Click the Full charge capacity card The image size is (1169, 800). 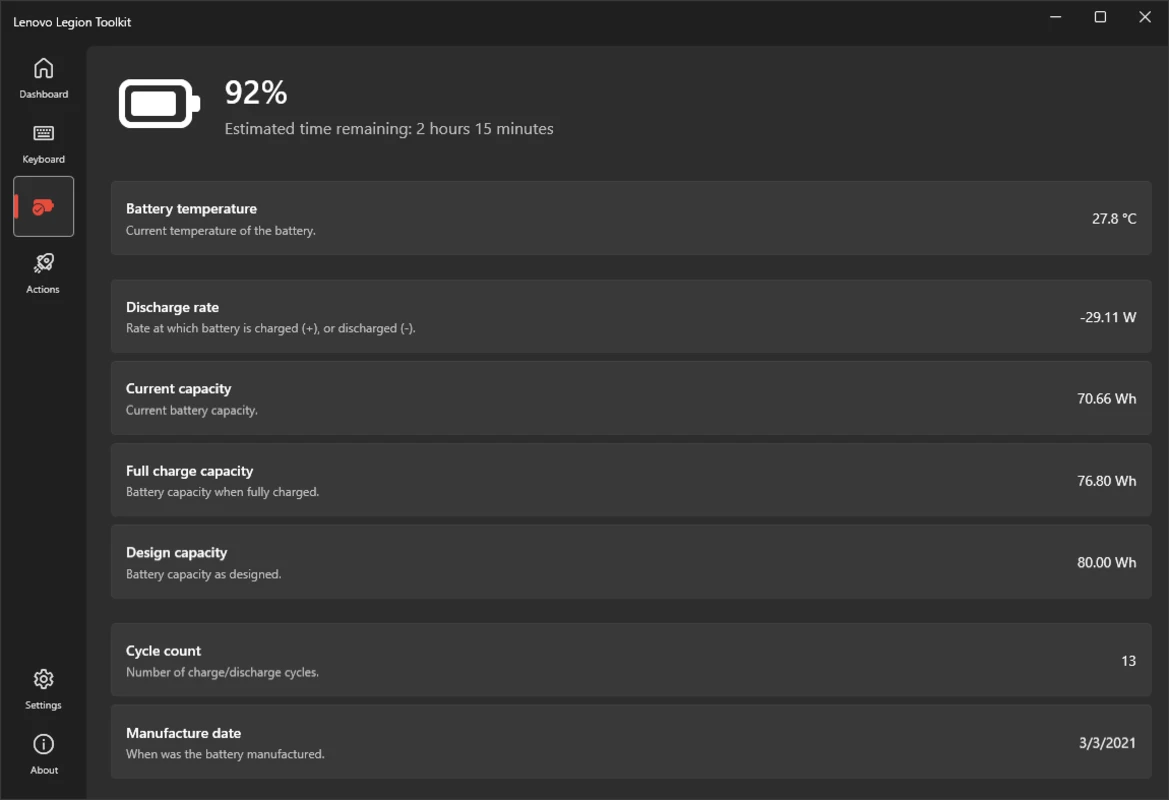[631, 480]
